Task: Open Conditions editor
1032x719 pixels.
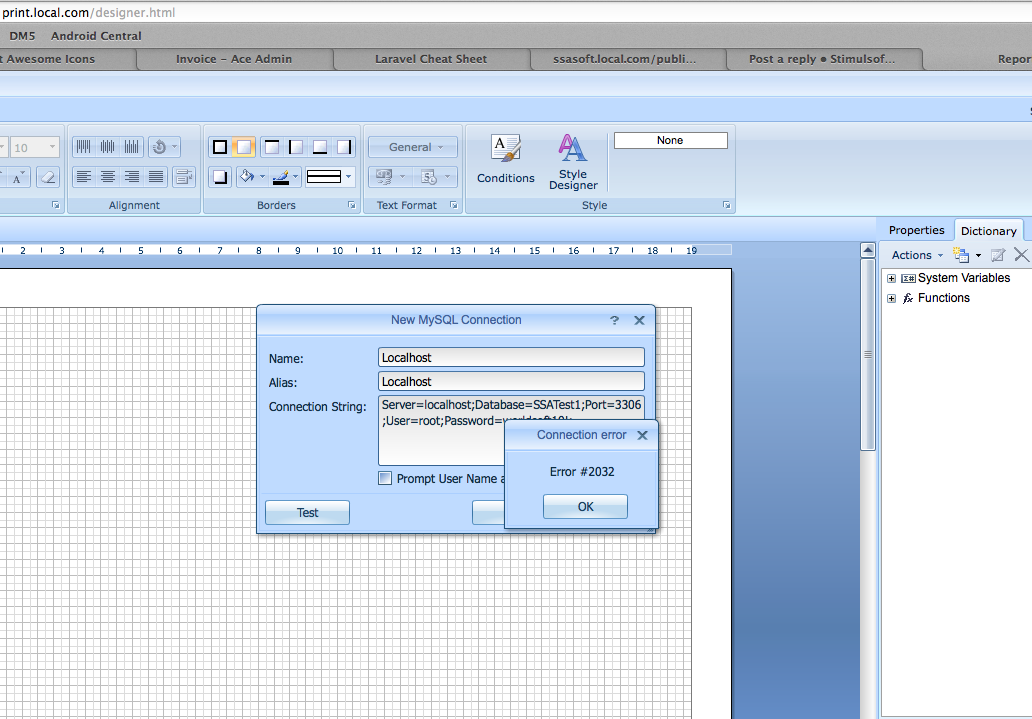Action: click(505, 159)
